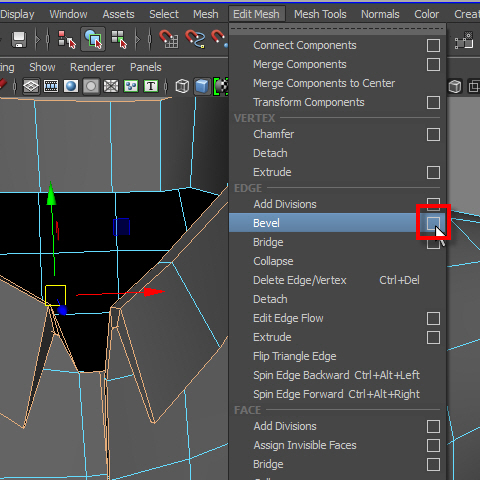Select the 'Select by hierarchy' mode icon
Image resolution: width=480 pixels, height=480 pixels.
(67, 40)
